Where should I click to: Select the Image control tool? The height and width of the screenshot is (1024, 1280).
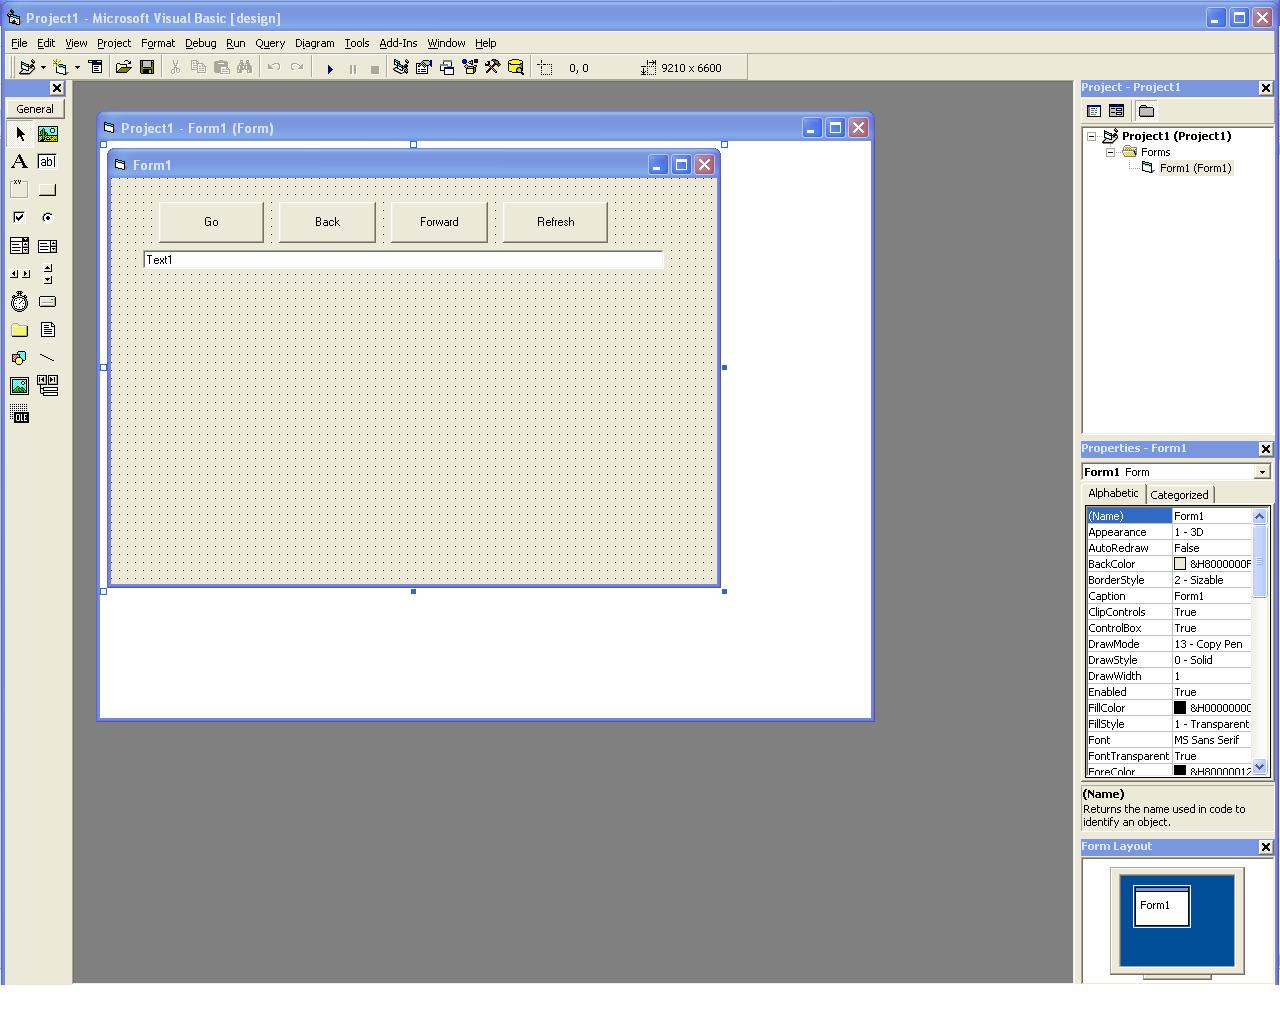19,386
